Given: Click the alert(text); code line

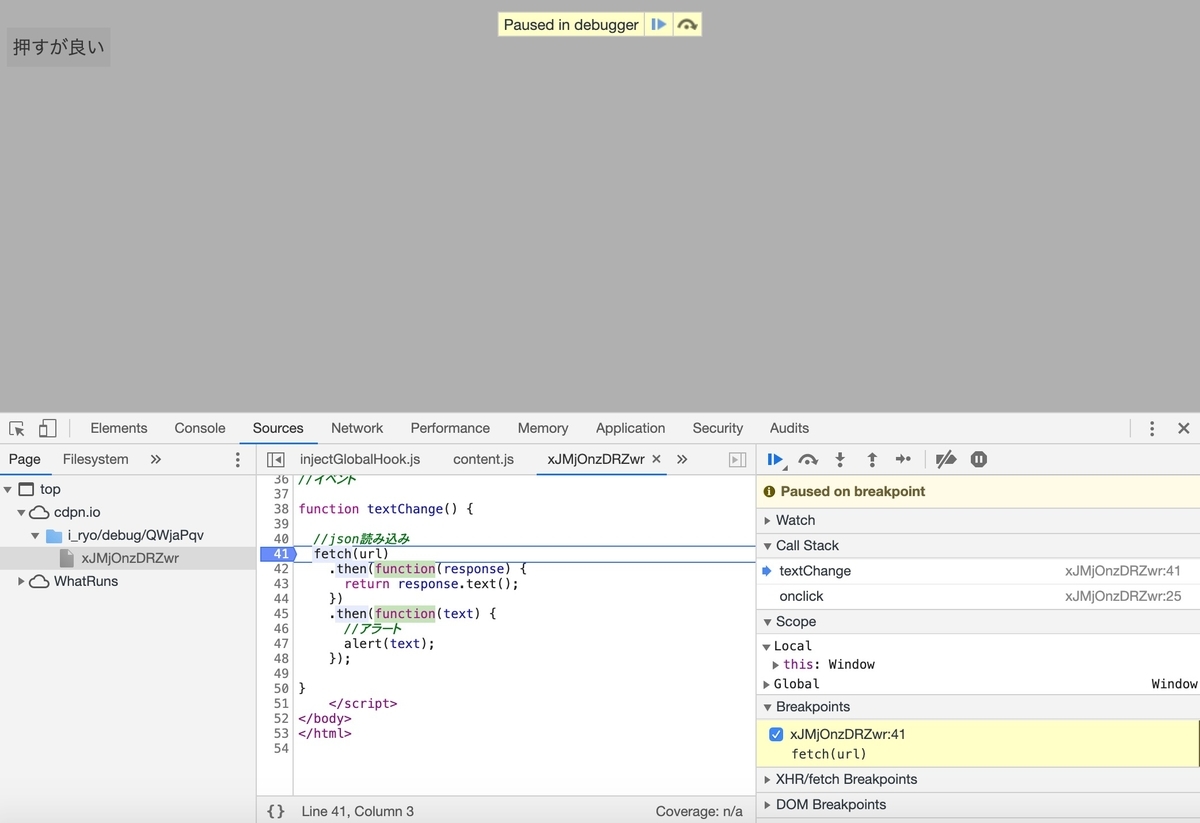Looking at the screenshot, I should point(389,644).
